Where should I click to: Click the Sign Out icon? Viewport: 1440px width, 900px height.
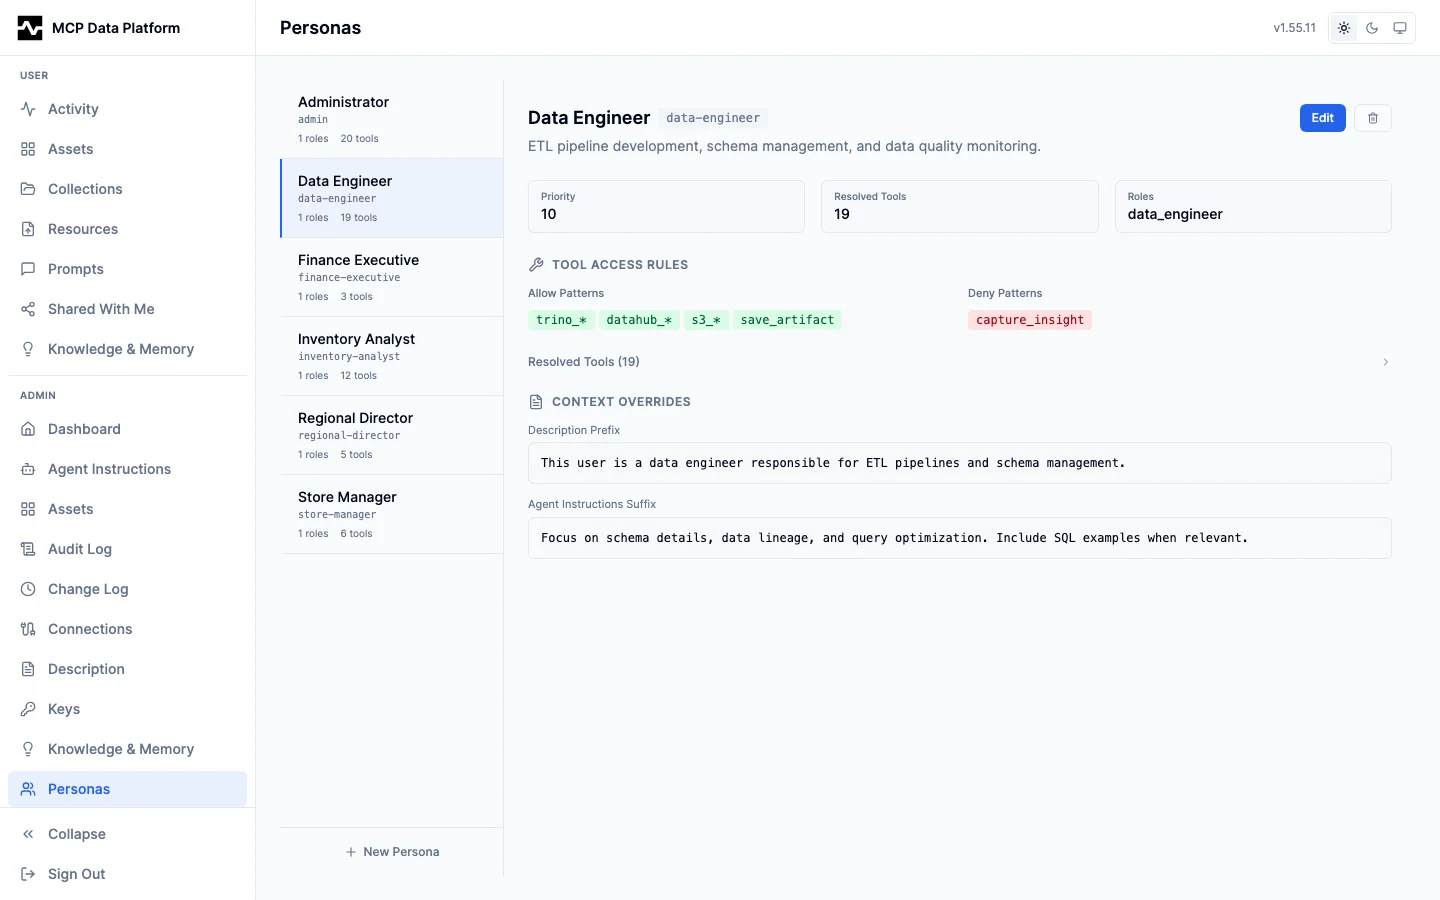pyautogui.click(x=28, y=874)
